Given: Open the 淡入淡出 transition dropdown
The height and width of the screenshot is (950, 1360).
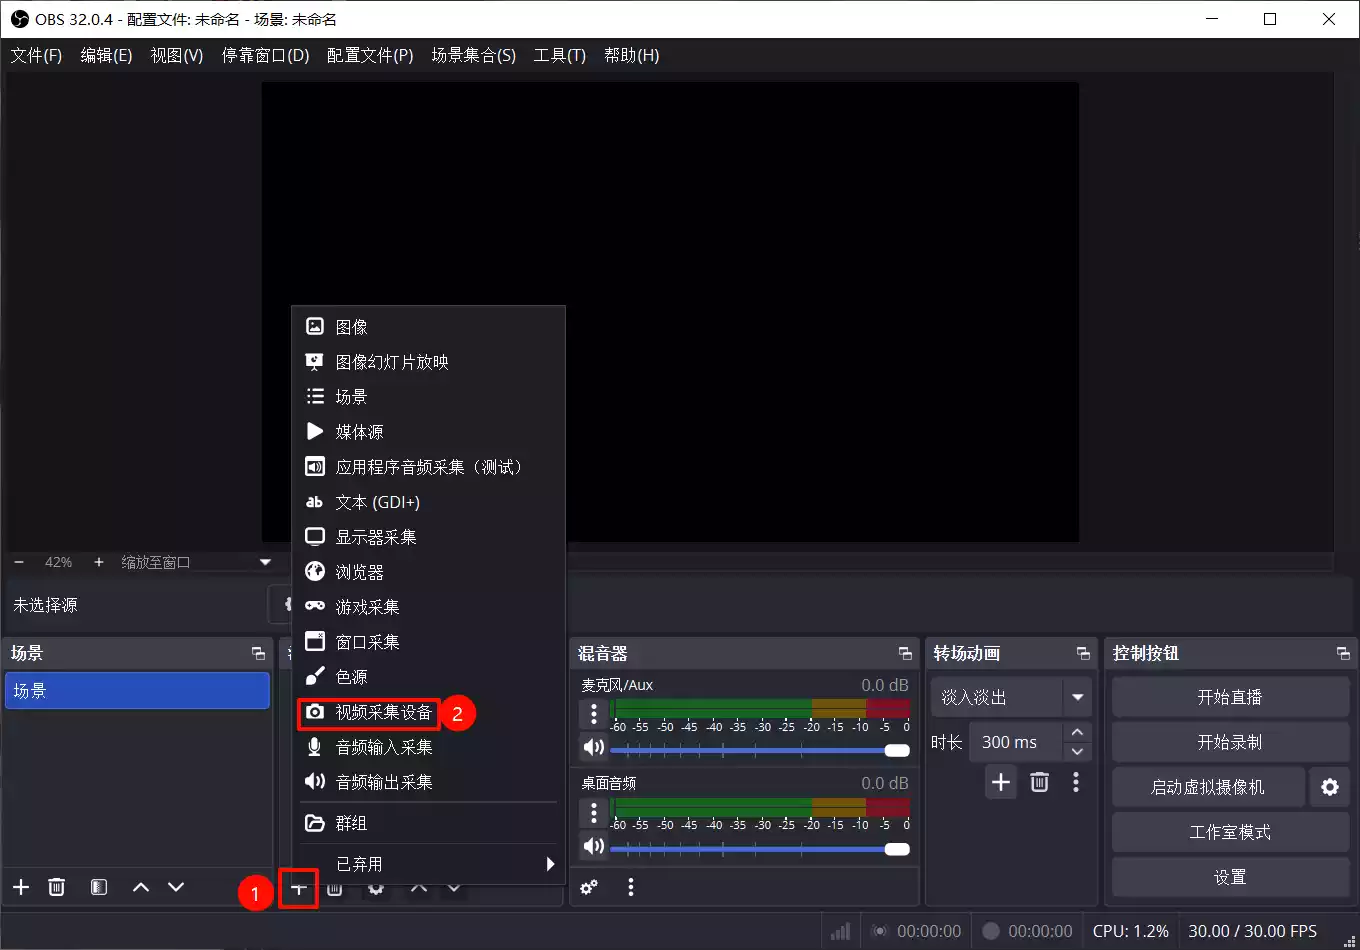Looking at the screenshot, I should tap(1010, 697).
